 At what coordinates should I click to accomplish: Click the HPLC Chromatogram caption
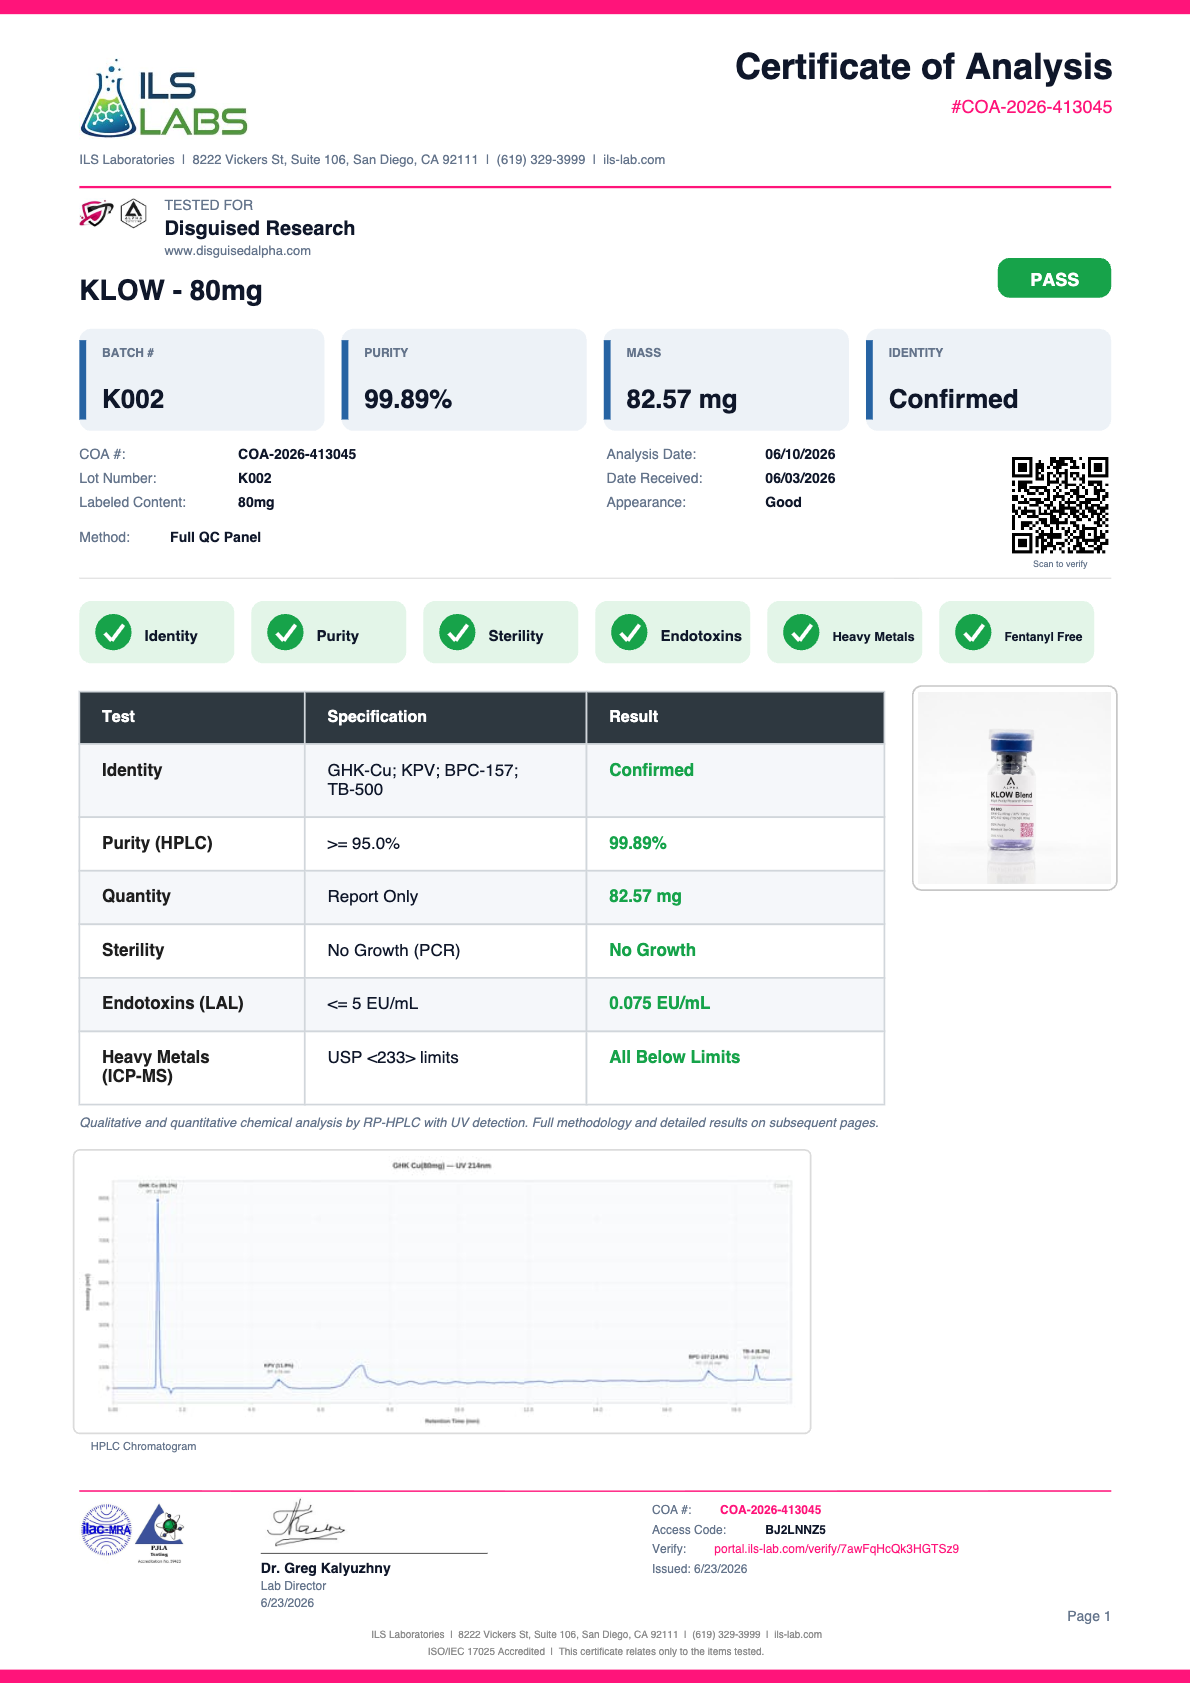(x=143, y=1446)
